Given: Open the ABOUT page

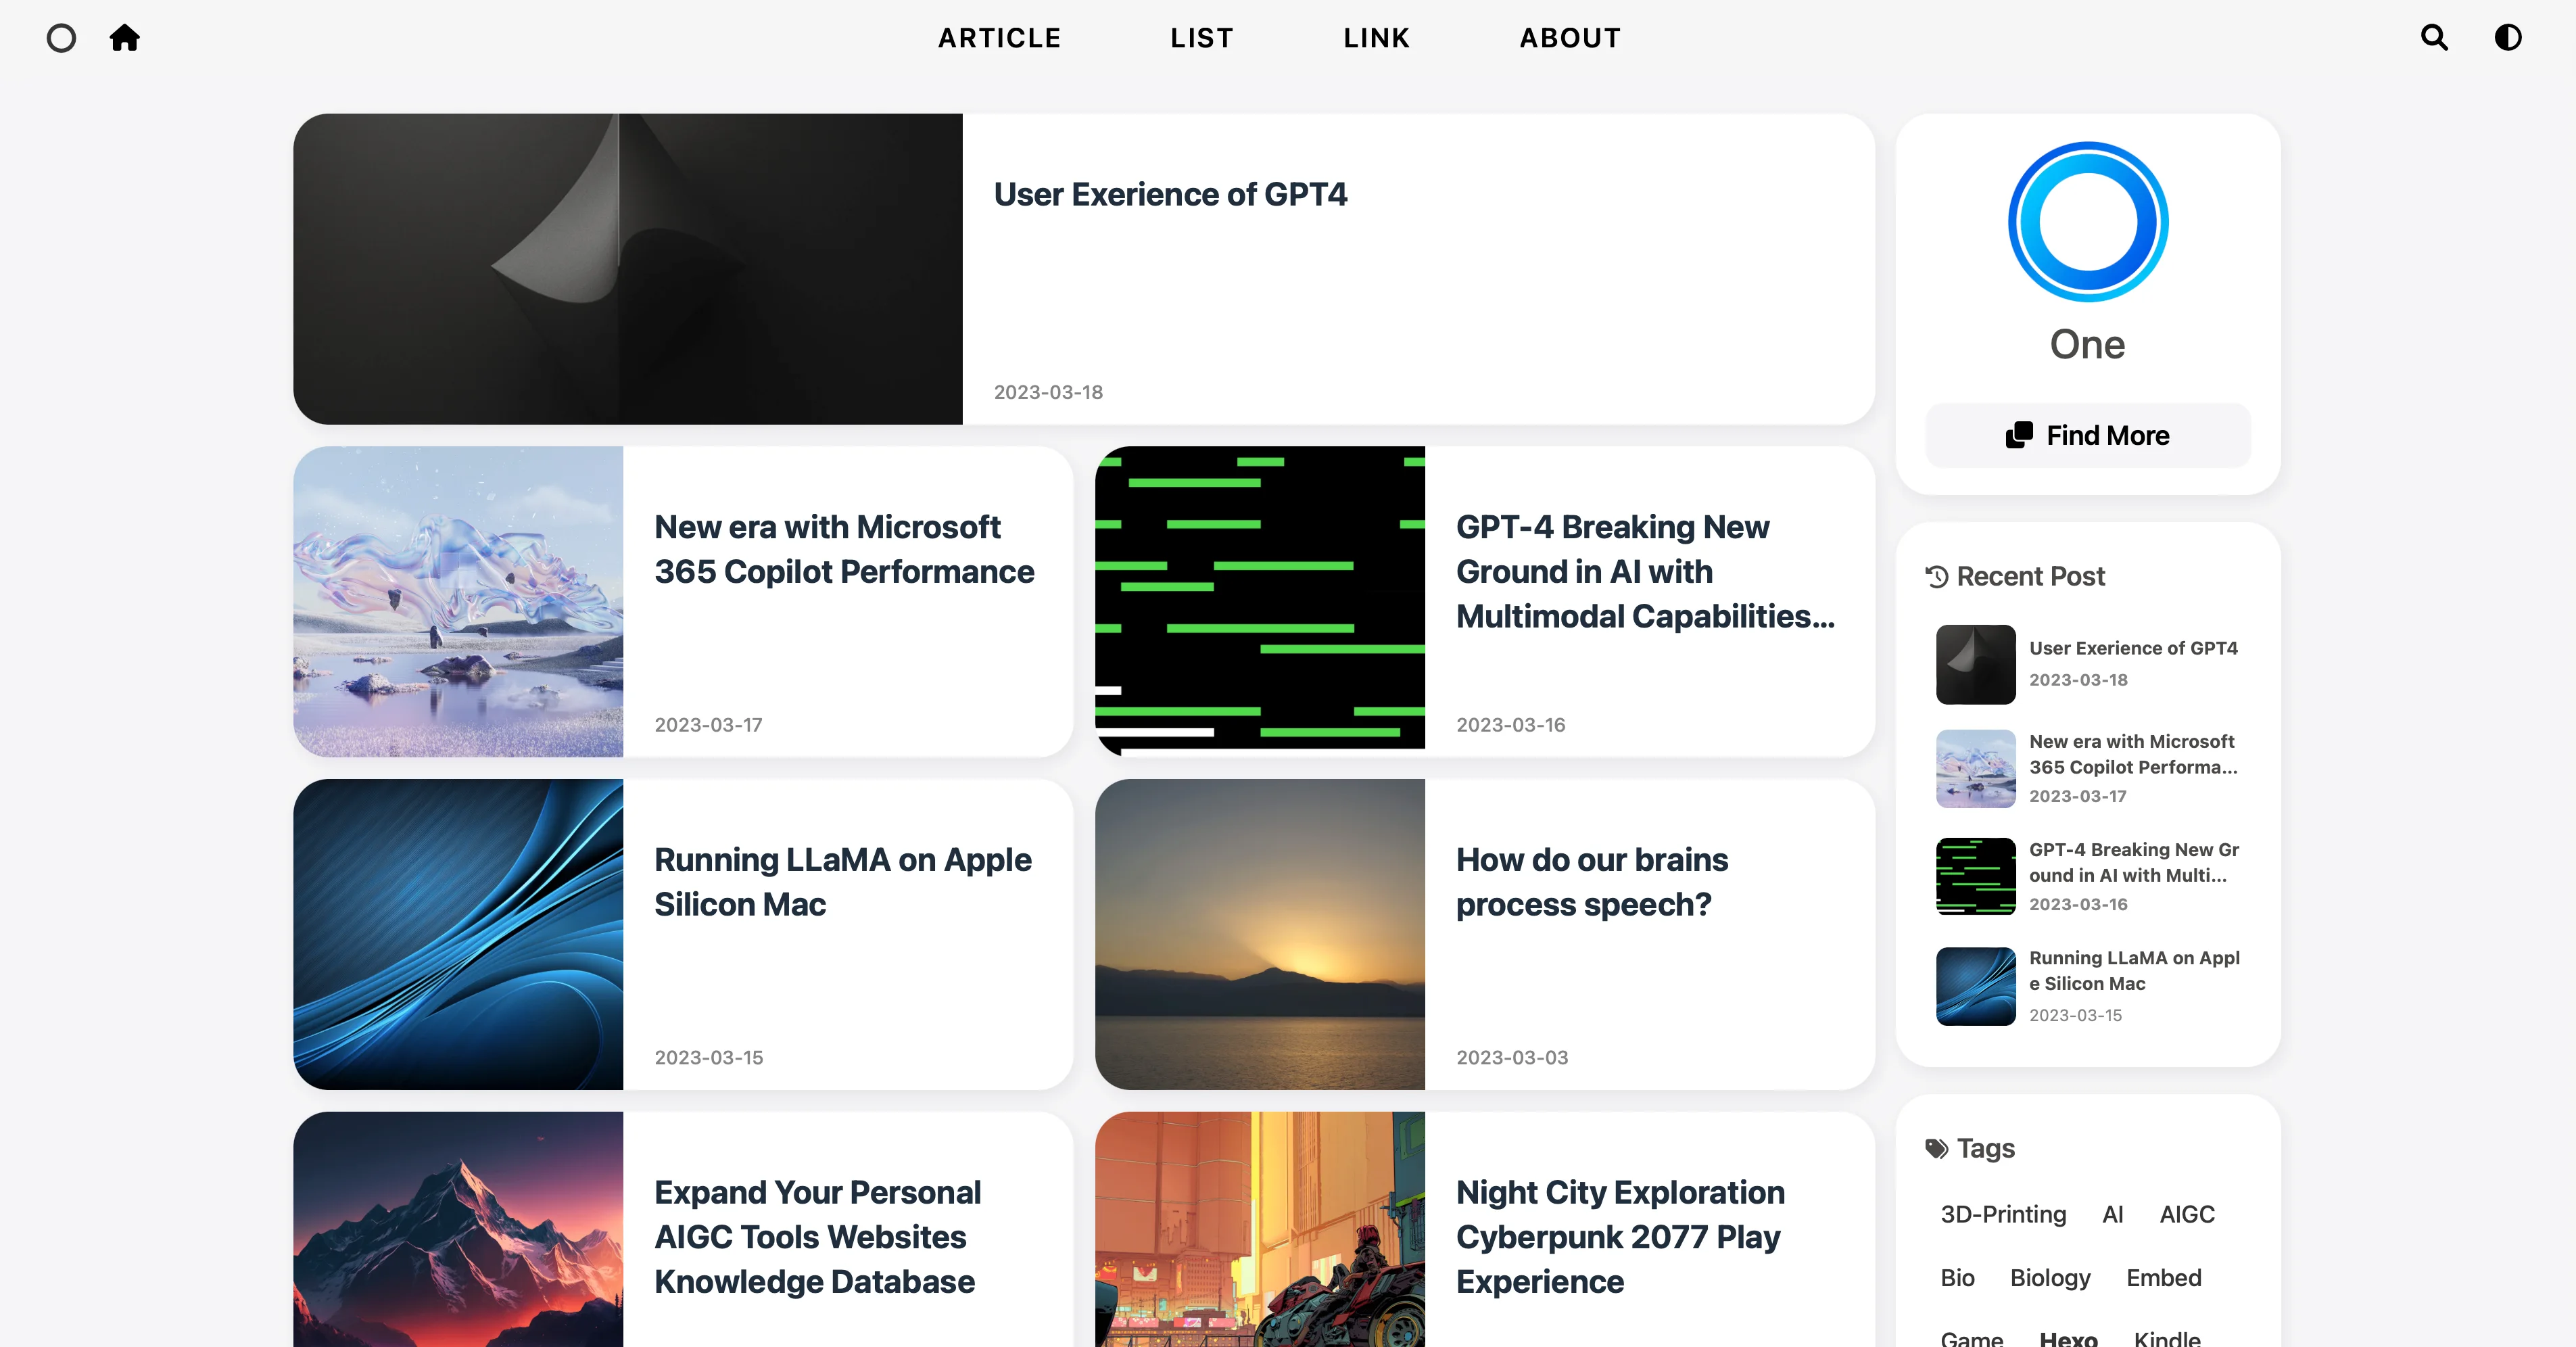Looking at the screenshot, I should click(1570, 38).
